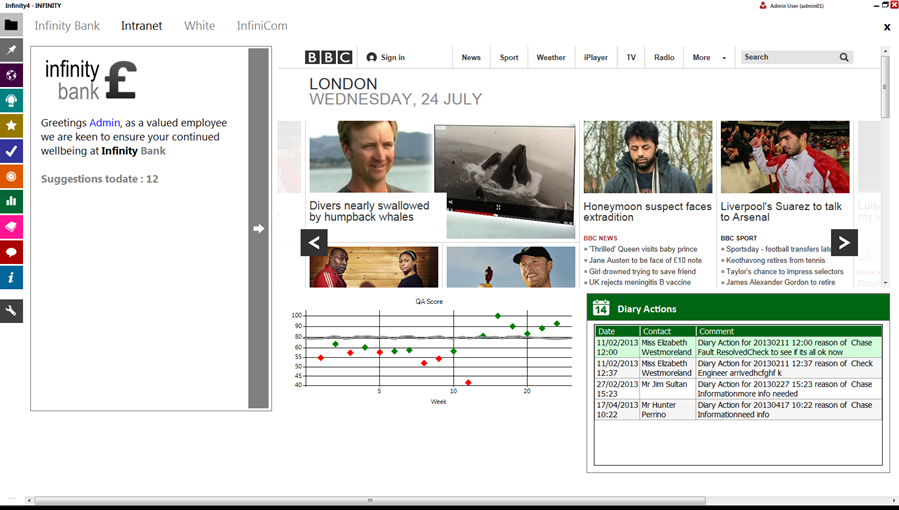Open the folder icon in sidebar
The image size is (899, 510).
tap(11, 25)
